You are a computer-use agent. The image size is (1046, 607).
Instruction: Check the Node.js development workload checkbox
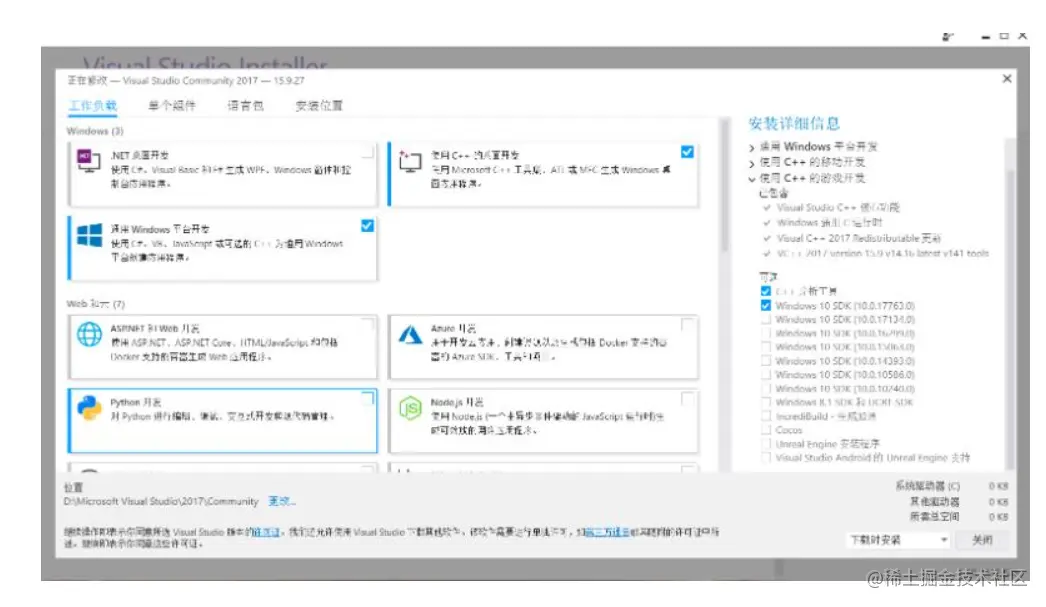click(687, 399)
